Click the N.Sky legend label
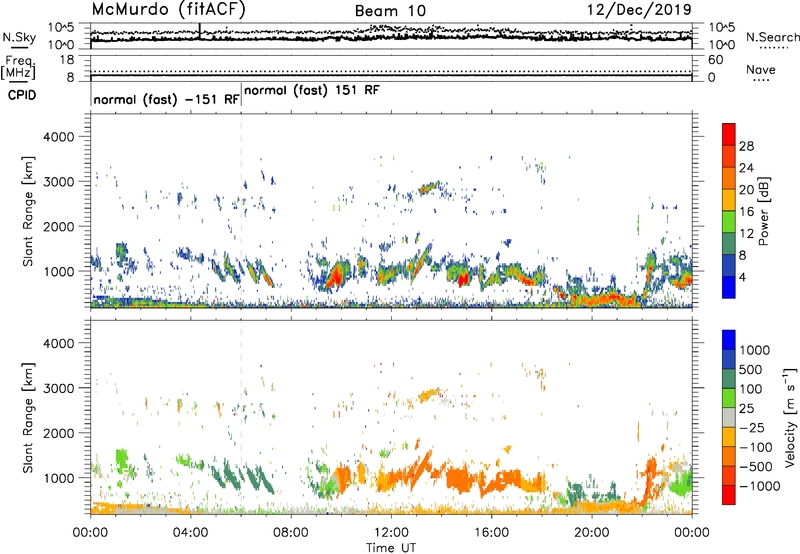This screenshot has width=800, height=554. coord(19,37)
